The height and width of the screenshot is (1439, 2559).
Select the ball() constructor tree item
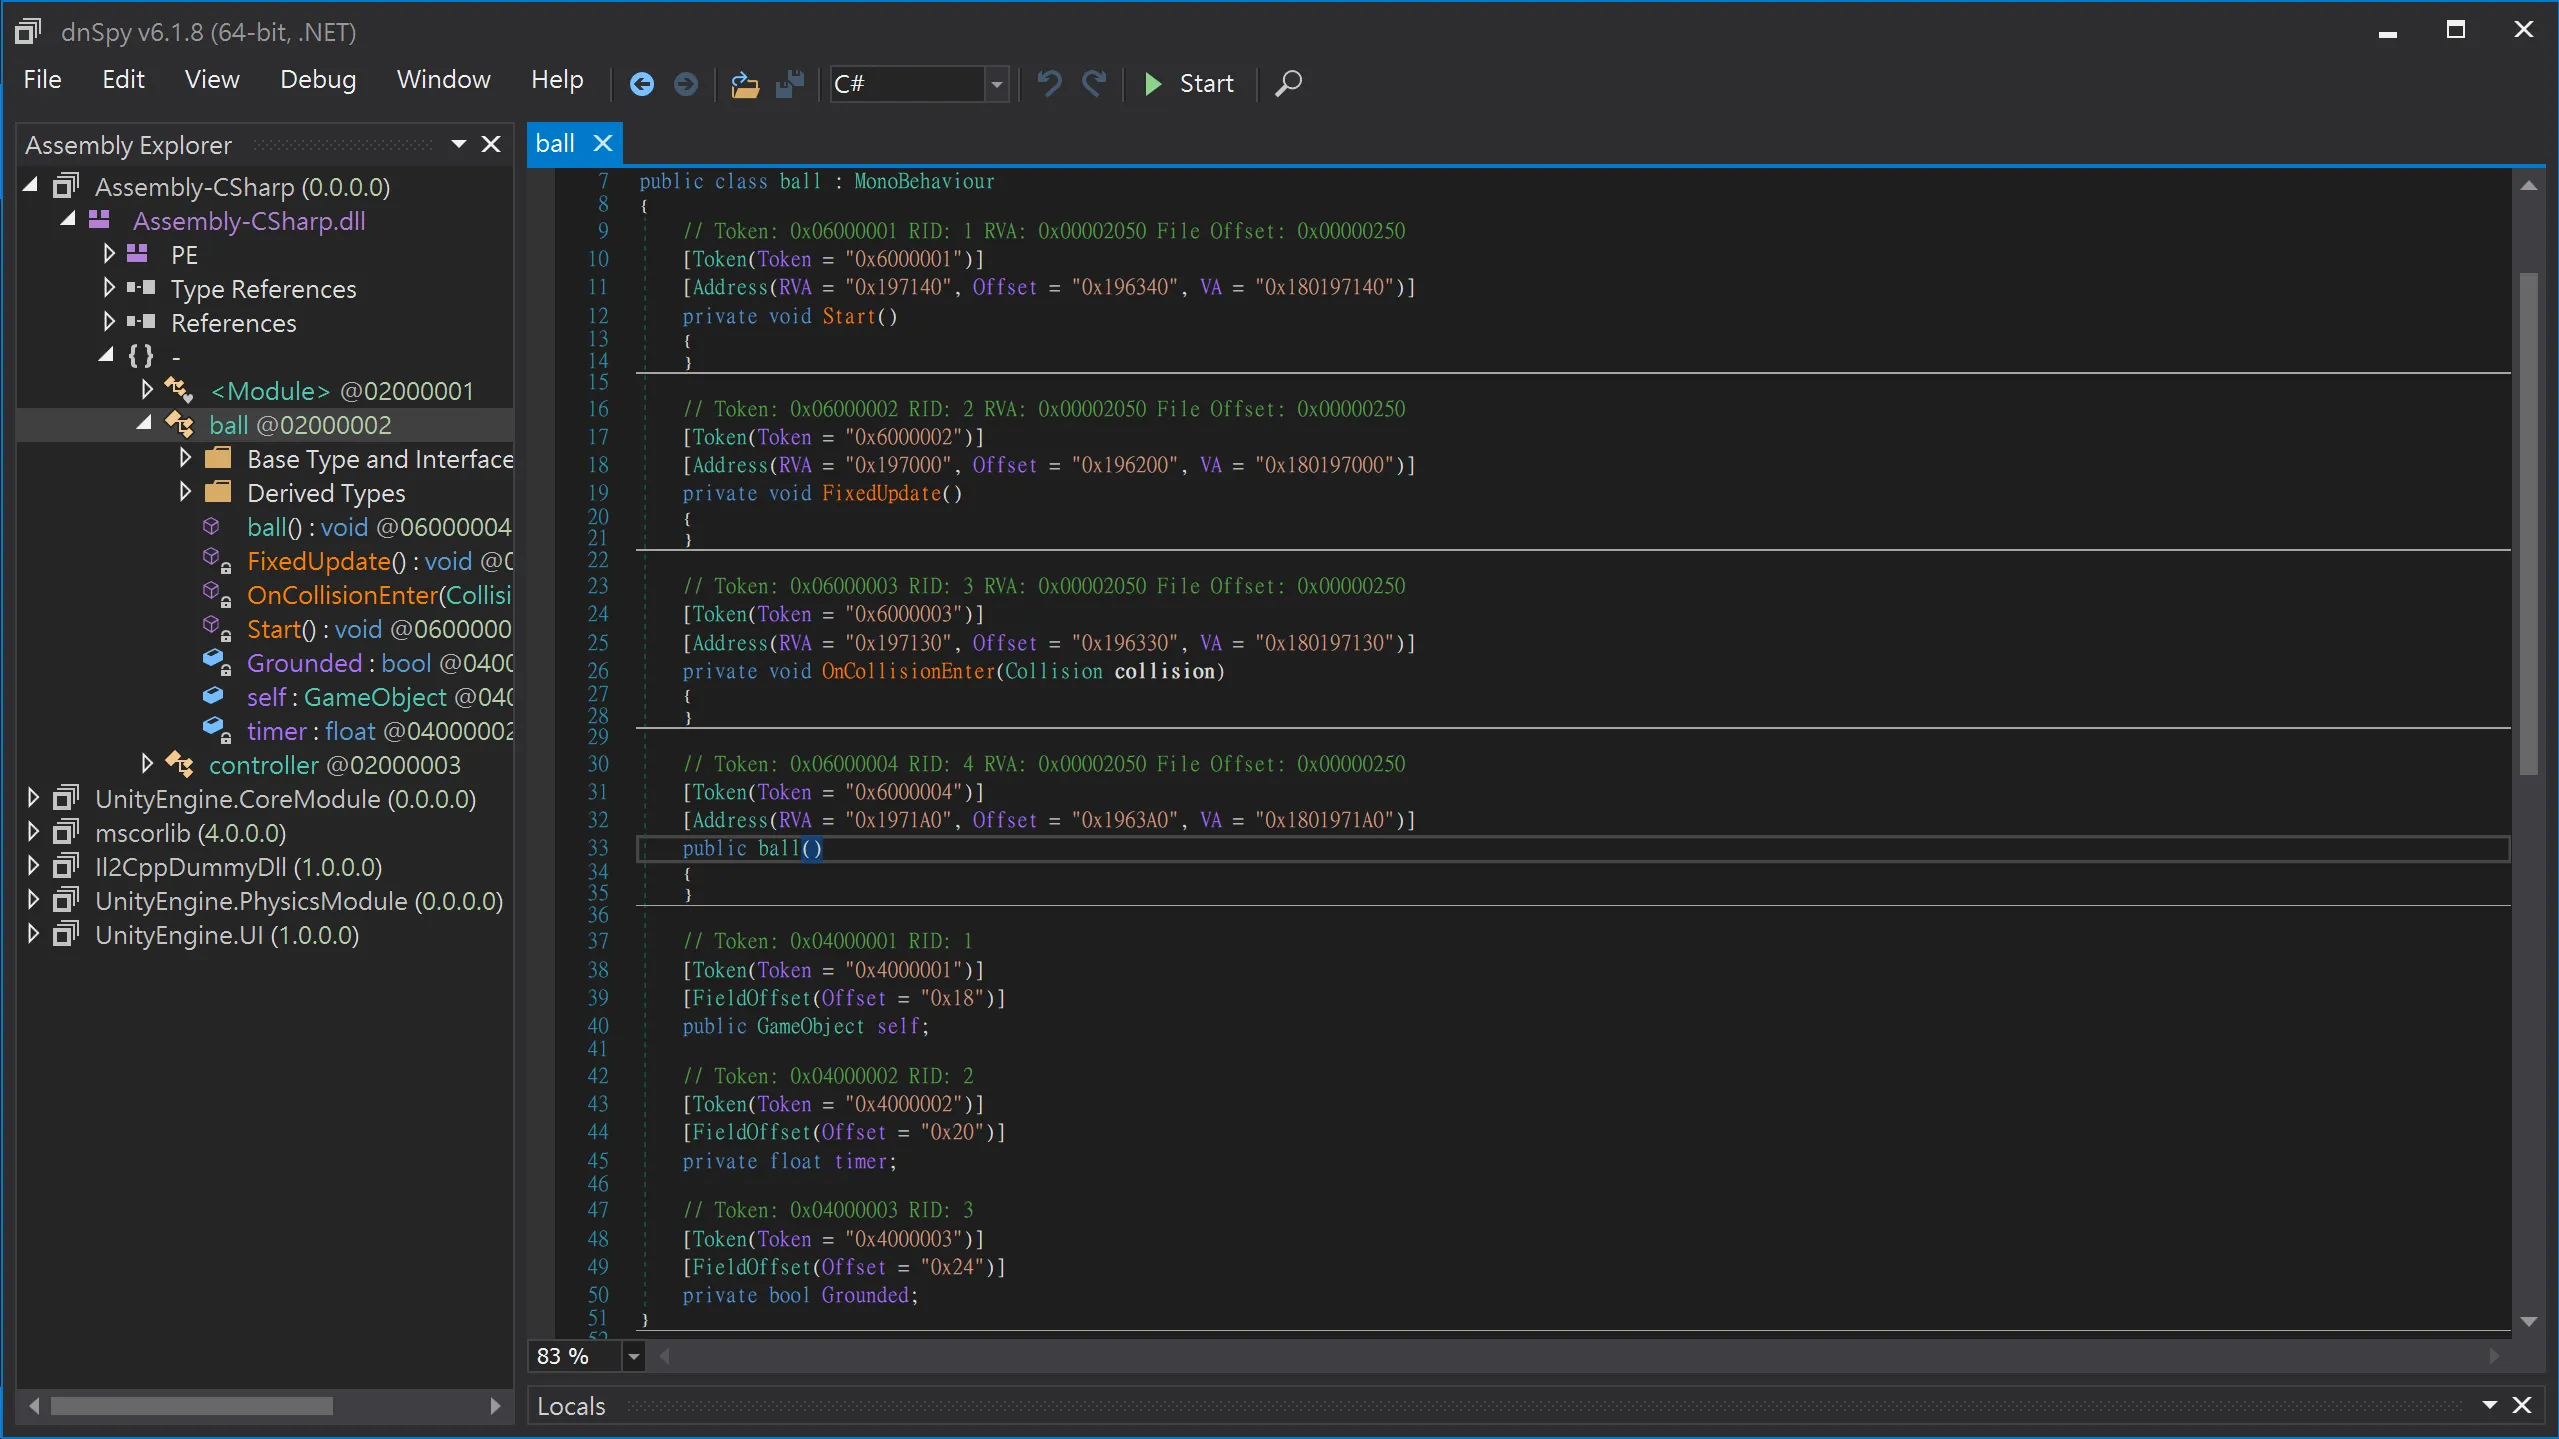click(379, 527)
